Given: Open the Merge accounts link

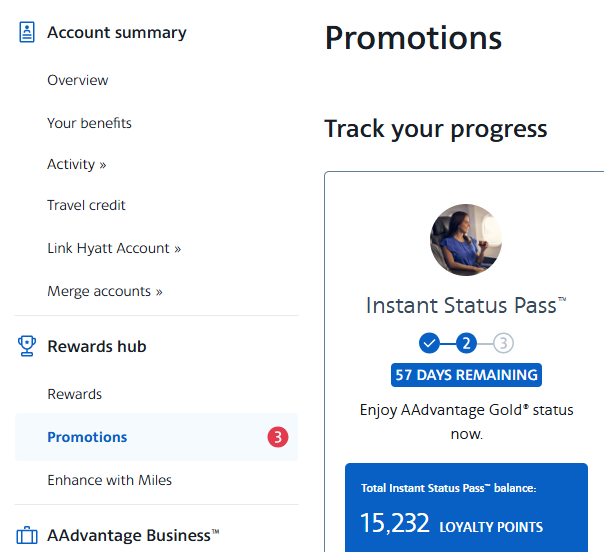Looking at the screenshot, I should pos(105,291).
